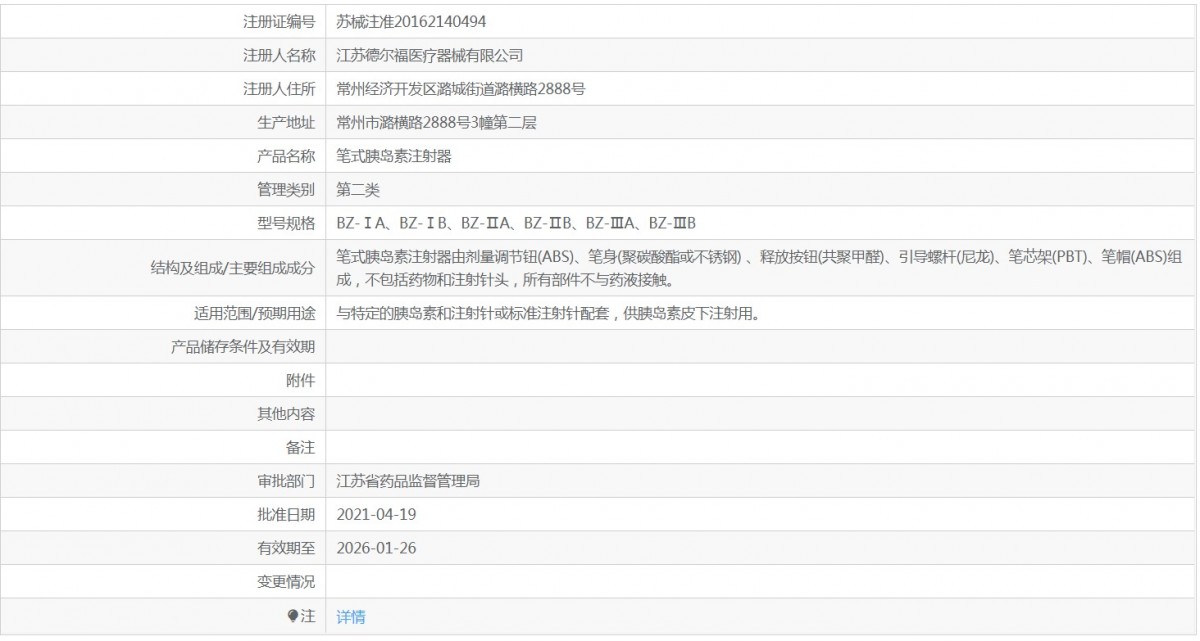This screenshot has width=1200, height=641.
Task: Select expiry date 2026-01-26
Action: [376, 548]
